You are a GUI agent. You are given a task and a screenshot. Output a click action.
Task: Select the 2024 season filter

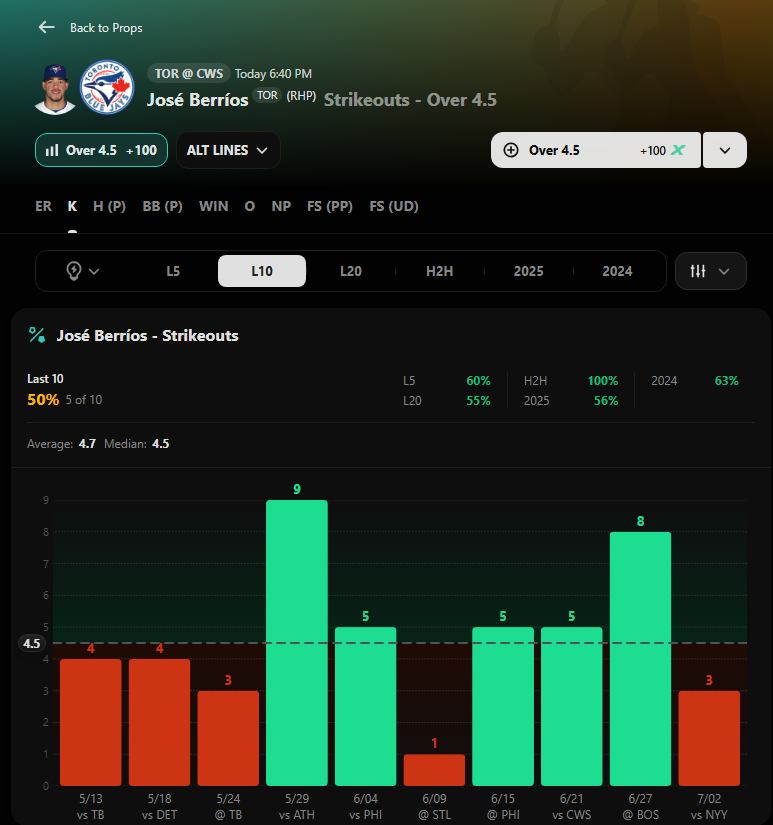pyautogui.click(x=617, y=271)
